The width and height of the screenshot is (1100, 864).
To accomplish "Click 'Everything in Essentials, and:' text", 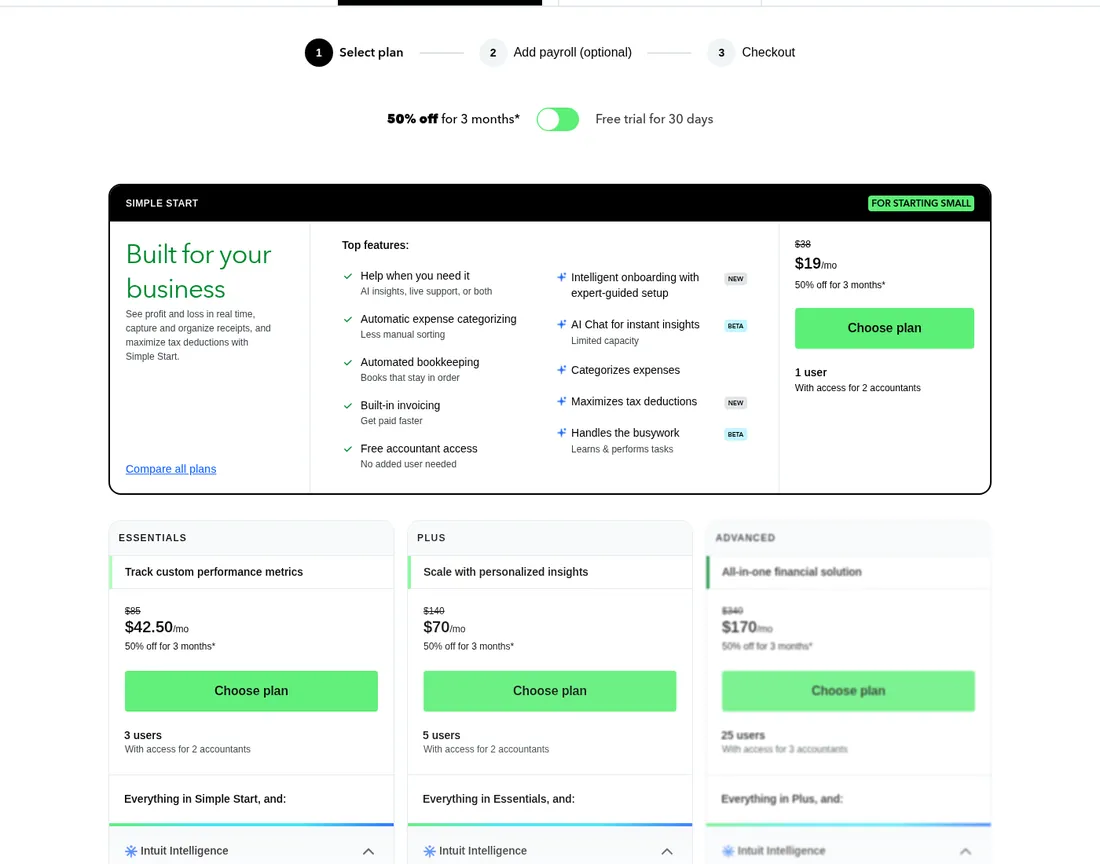I will pos(498,799).
